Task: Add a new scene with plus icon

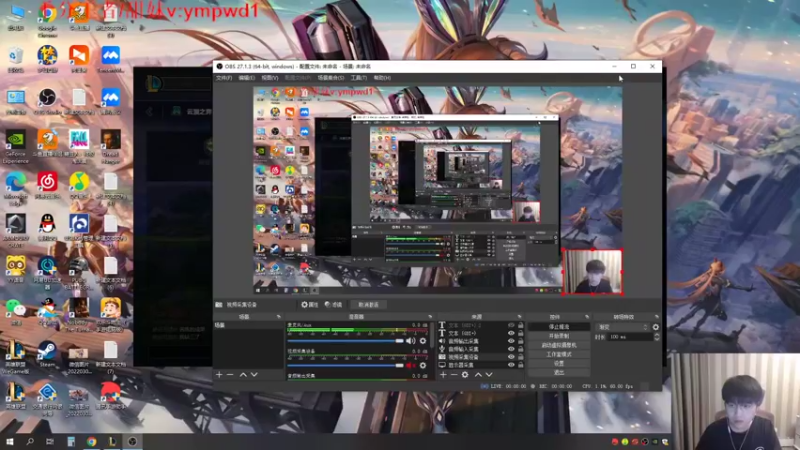Action: pos(219,374)
